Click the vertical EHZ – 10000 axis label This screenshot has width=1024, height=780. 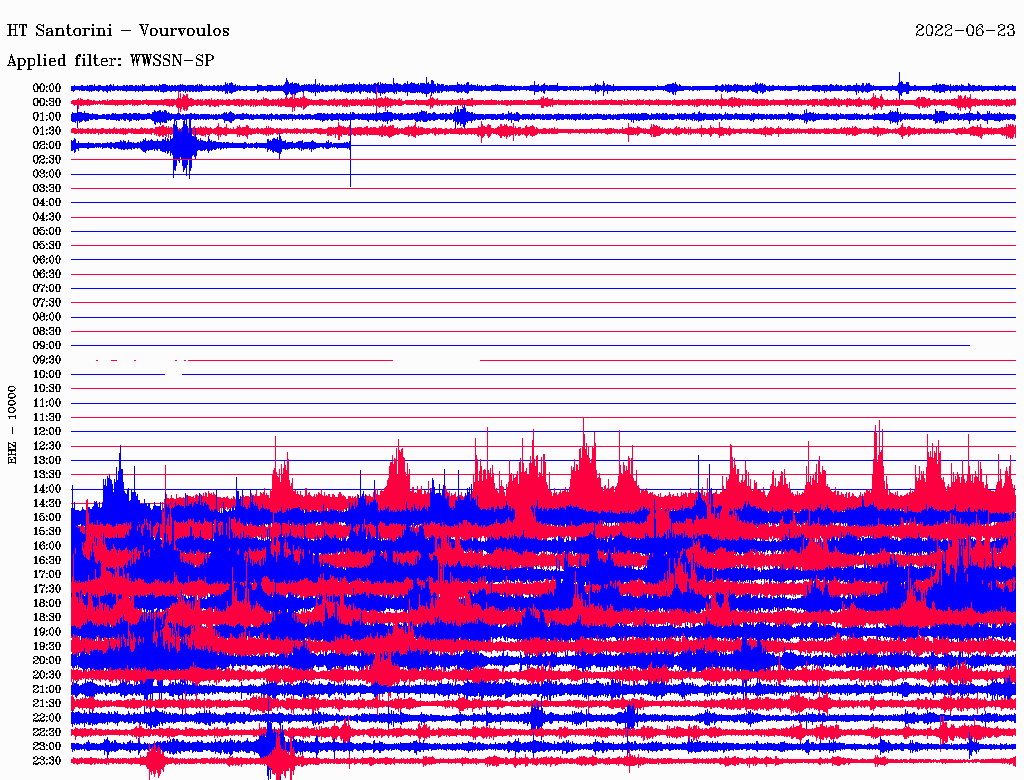pyautogui.click(x=13, y=424)
